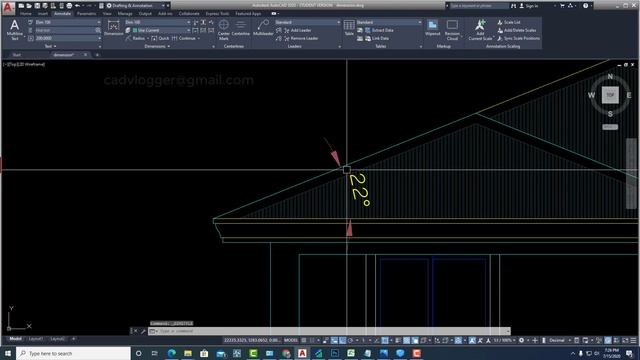
Task: Open the dimension layer dropdown Use Current
Action: point(161,30)
